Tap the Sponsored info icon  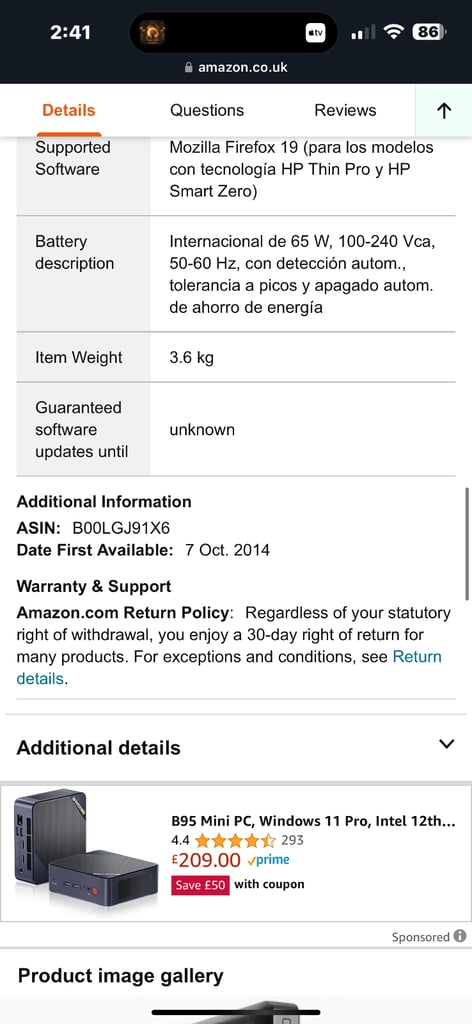pyautogui.click(x=460, y=936)
